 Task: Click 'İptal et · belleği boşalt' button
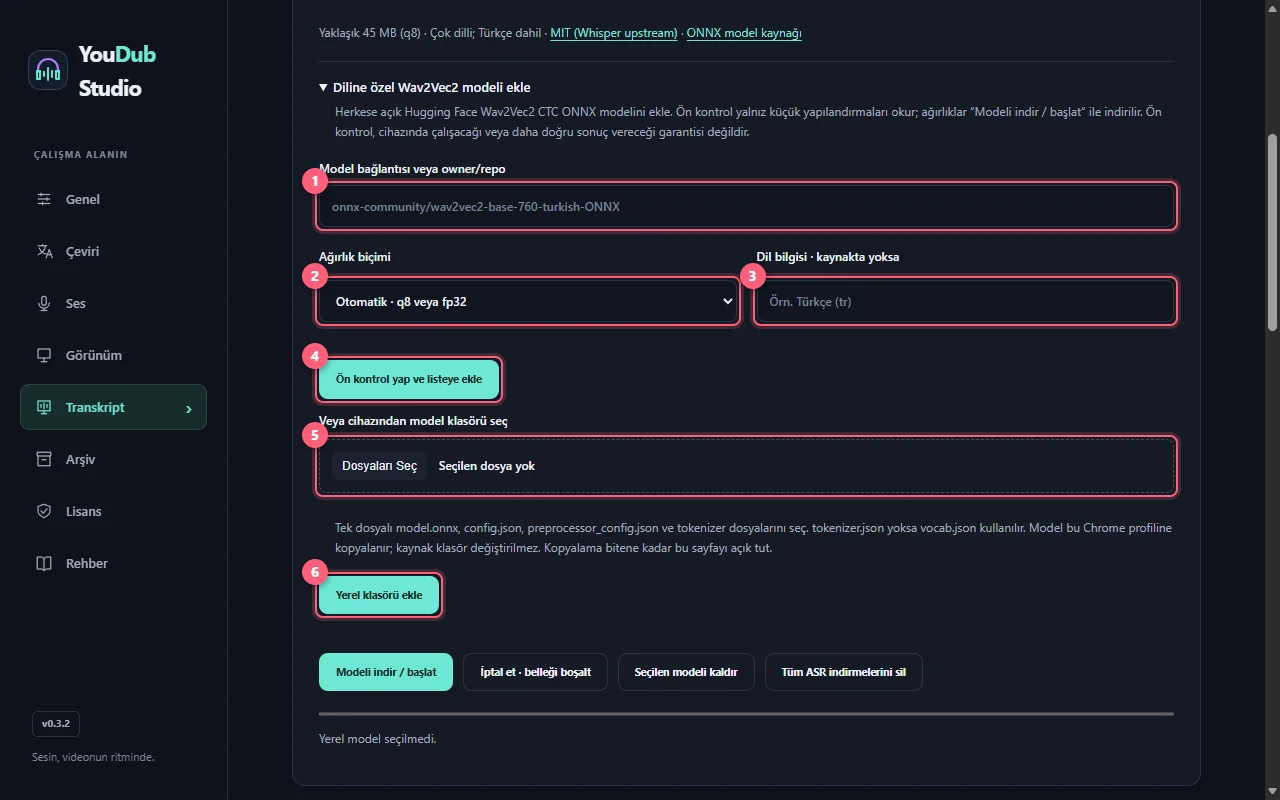[535, 672]
